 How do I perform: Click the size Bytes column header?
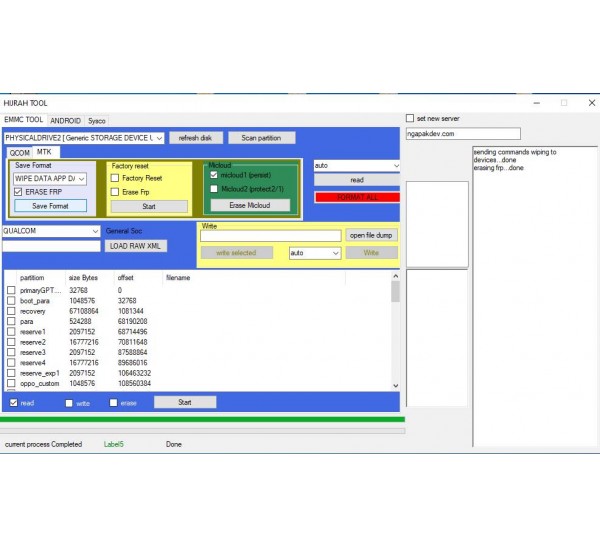[89, 278]
